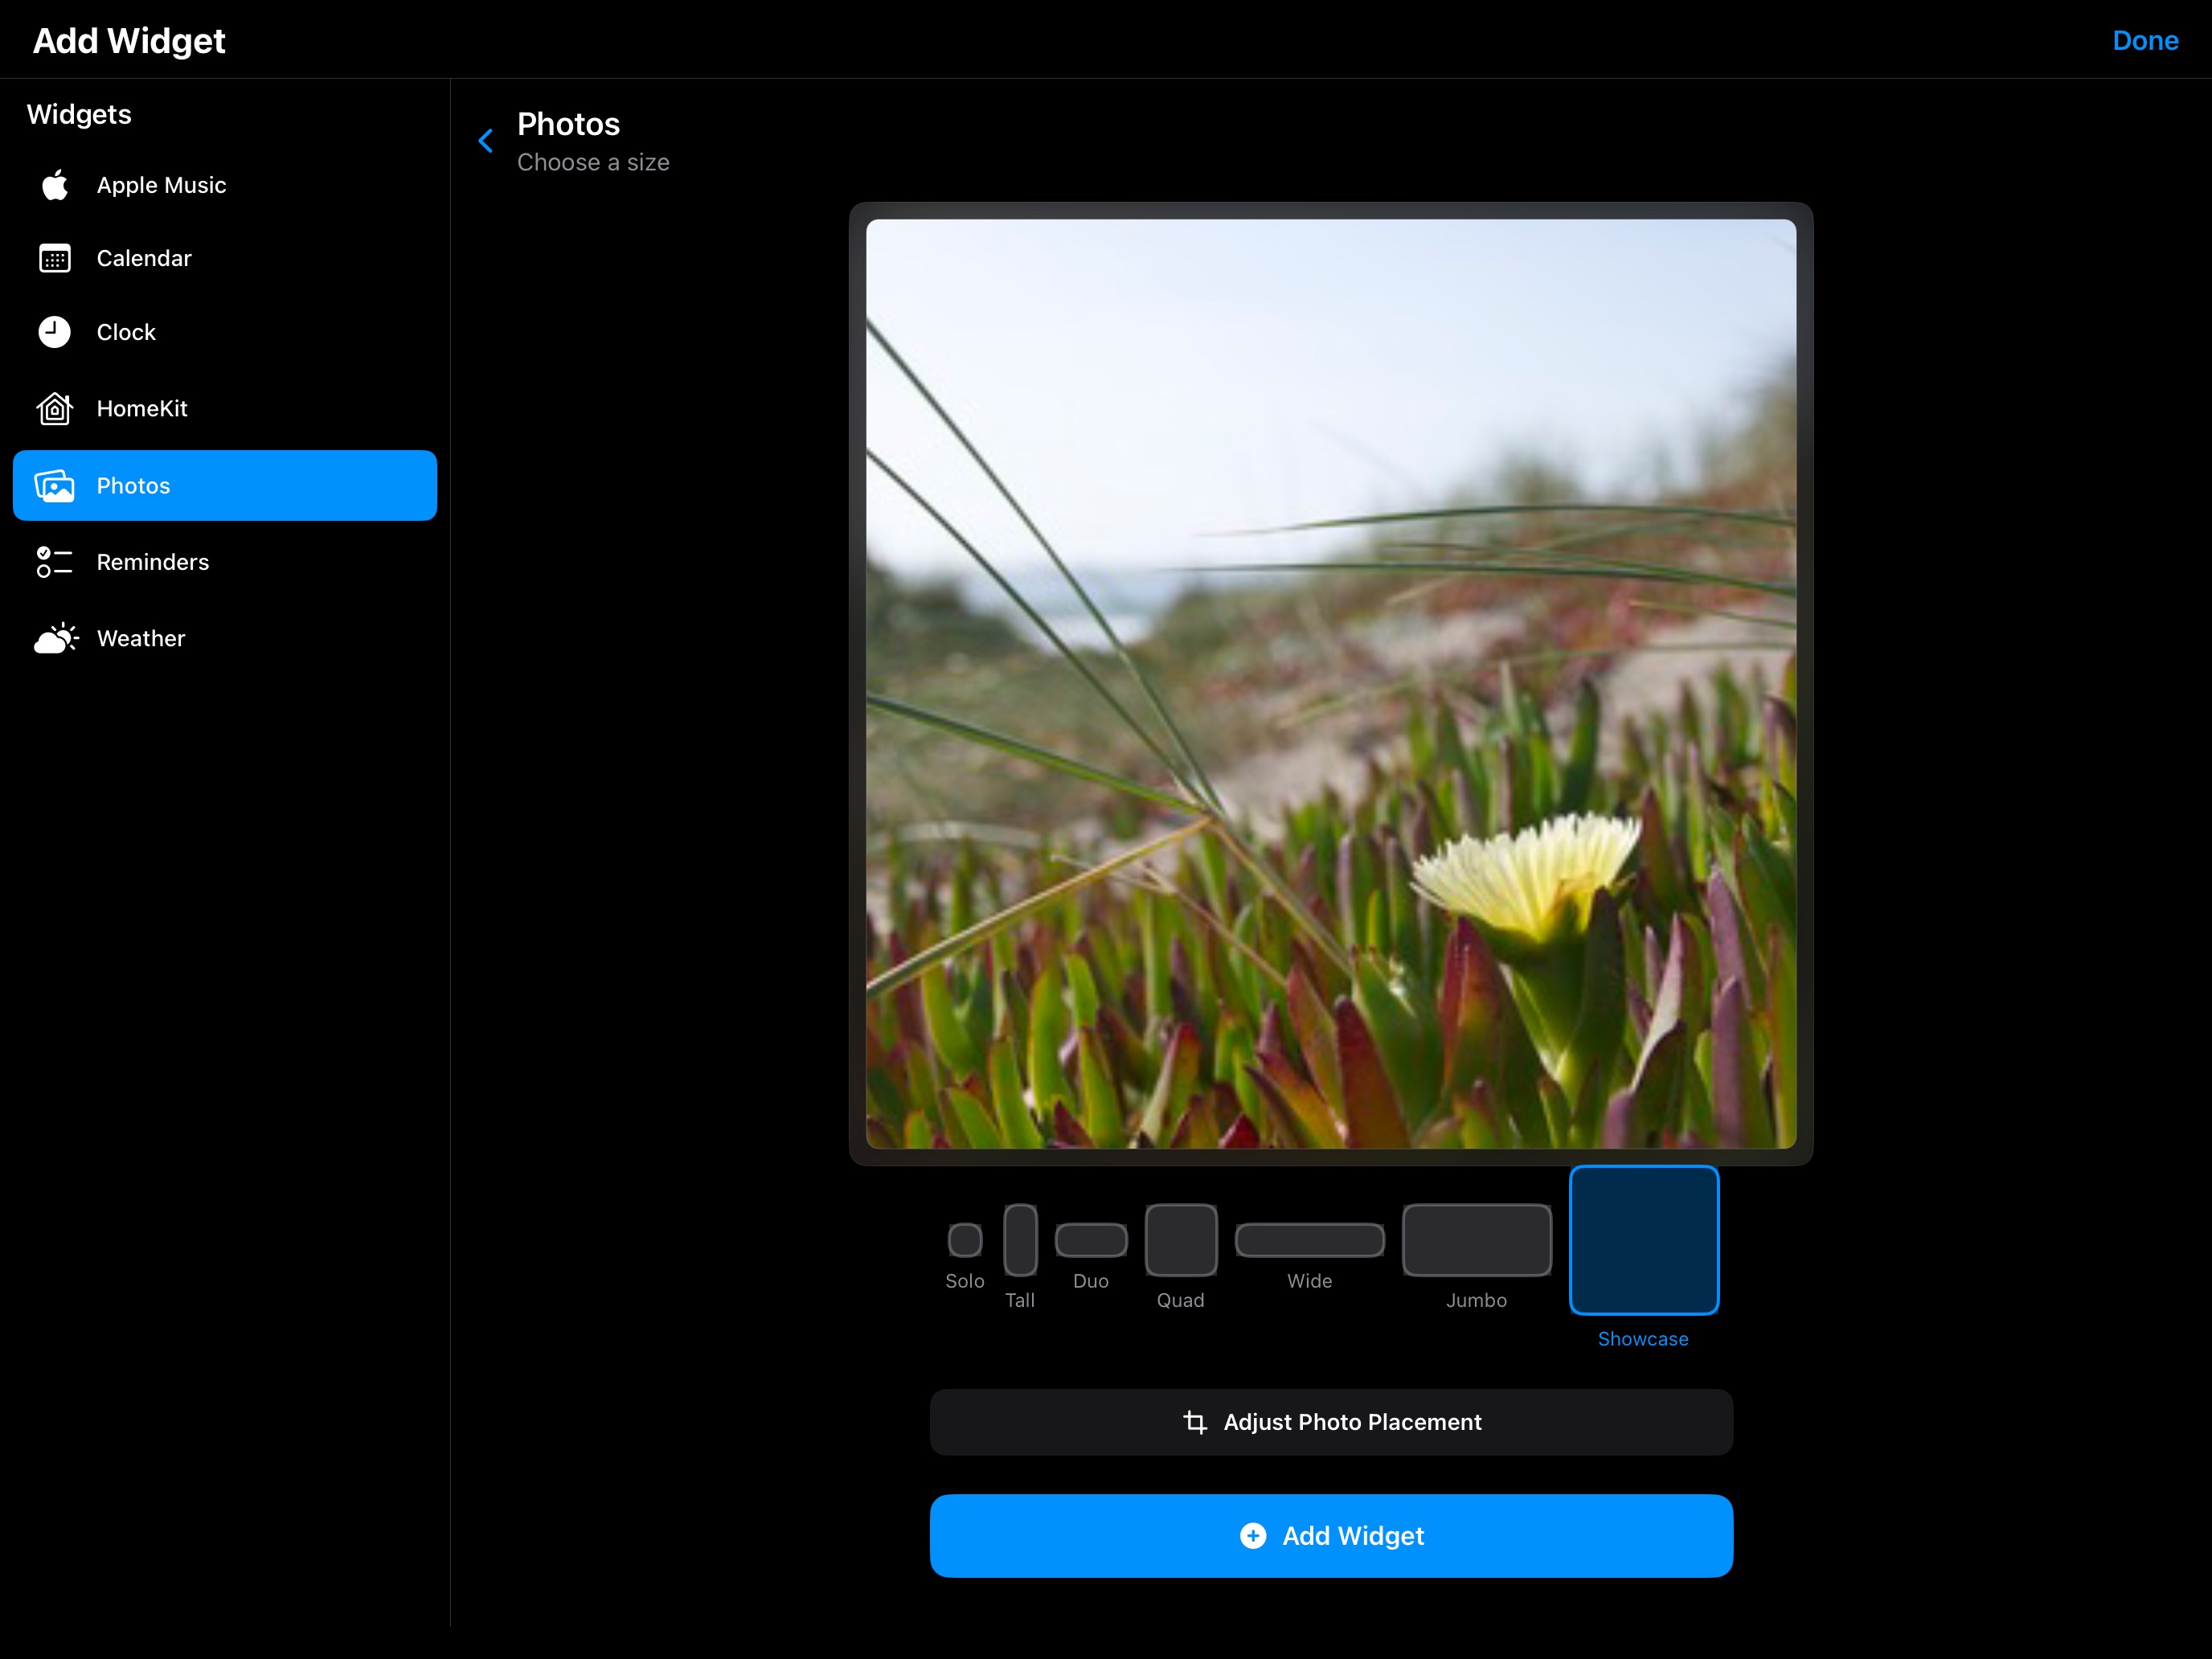Image resolution: width=2212 pixels, height=1659 pixels.
Task: Select the Solo widget size
Action: coord(965,1240)
